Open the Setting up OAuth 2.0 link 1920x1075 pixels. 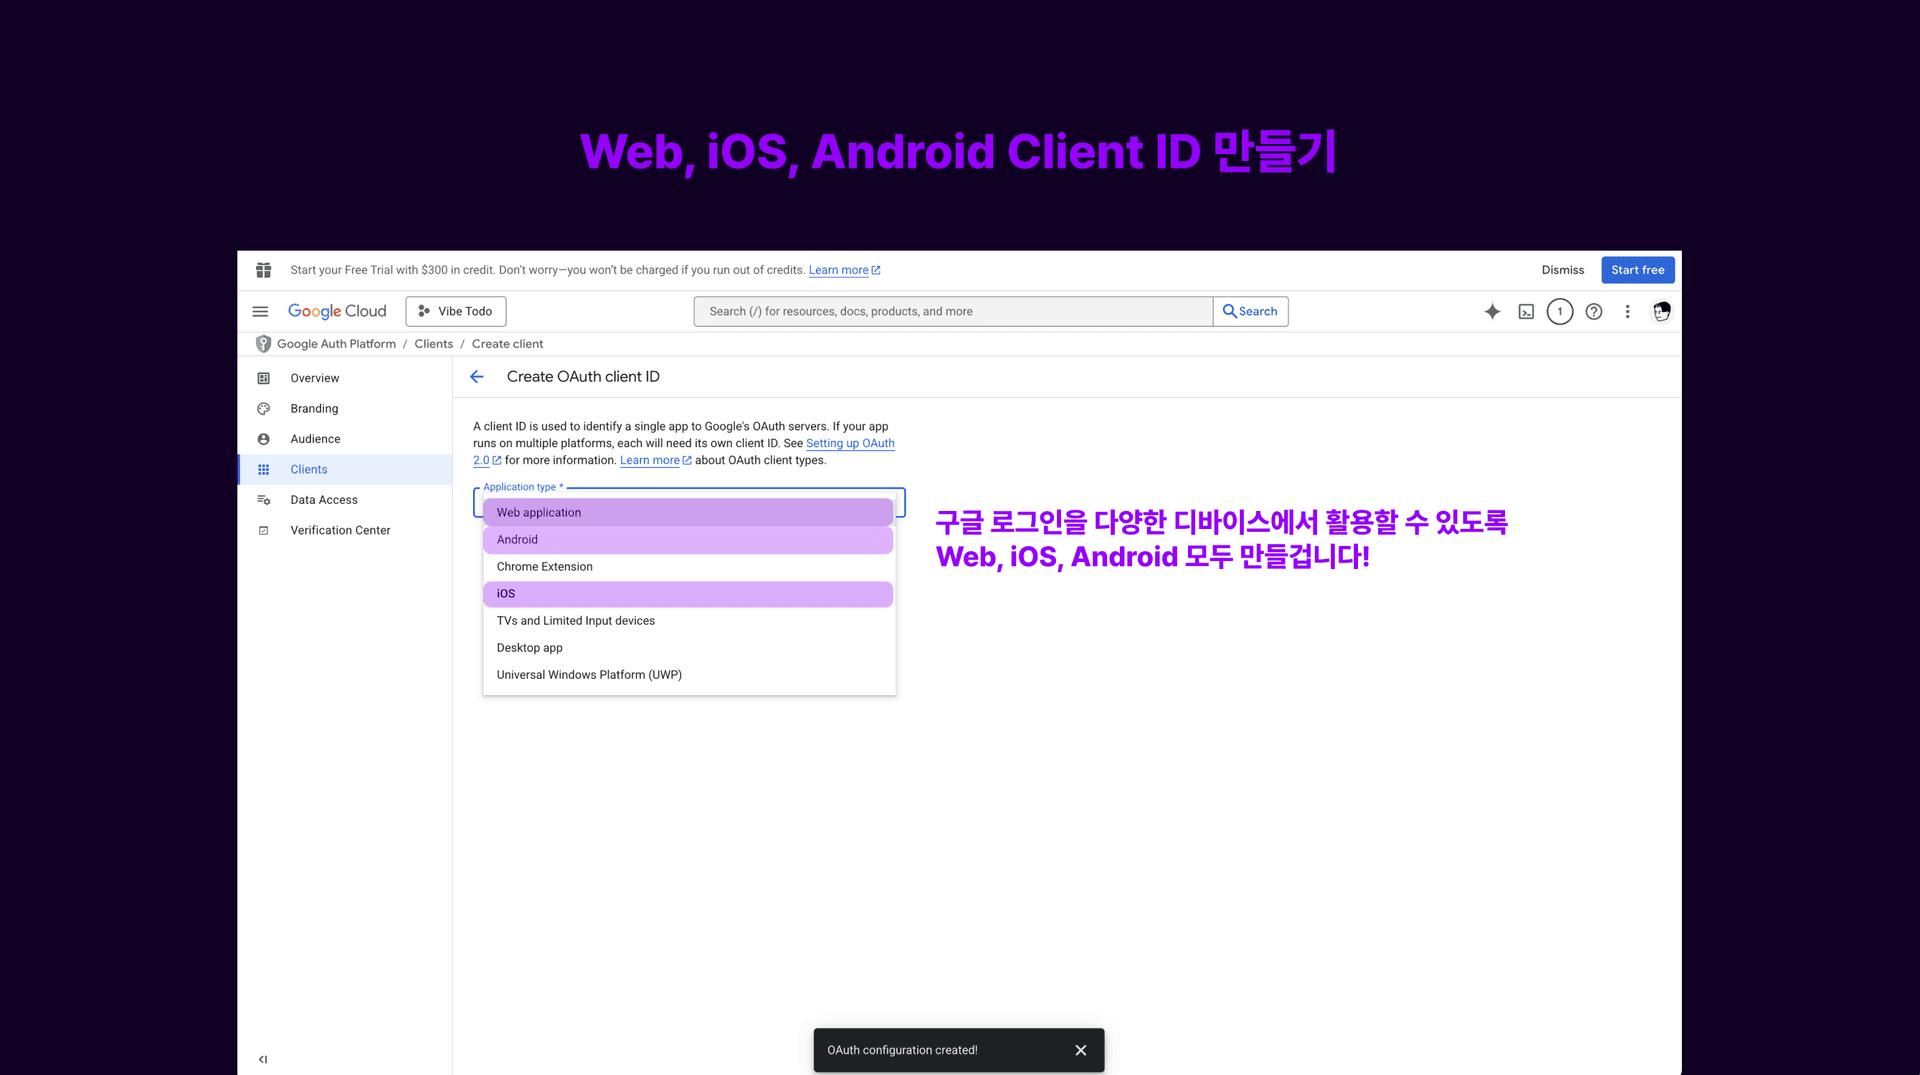[x=850, y=443]
